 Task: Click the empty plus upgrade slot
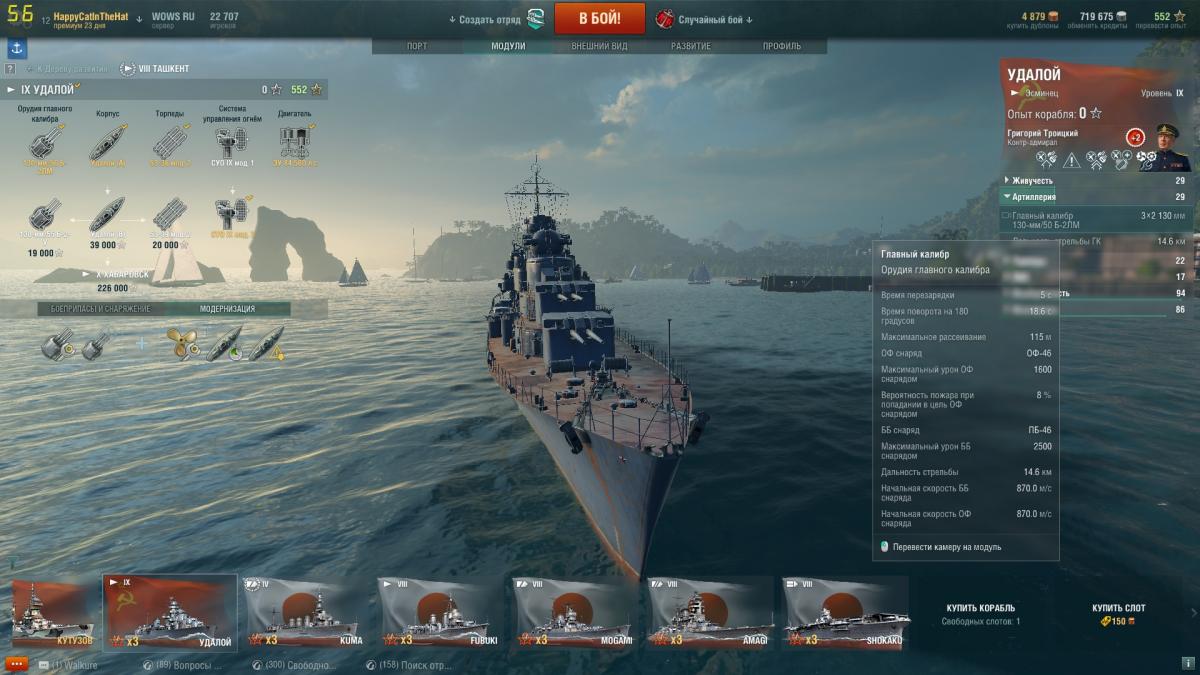pyautogui.click(x=141, y=343)
